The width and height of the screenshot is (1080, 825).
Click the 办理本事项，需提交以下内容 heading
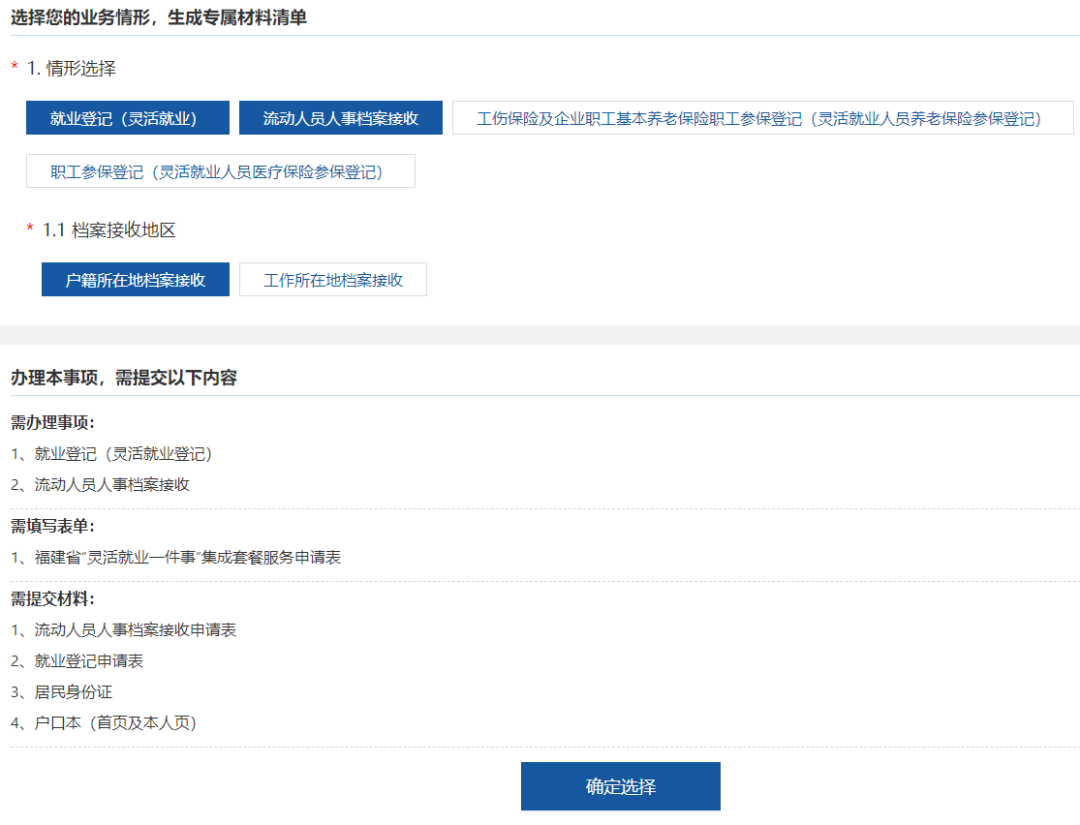pos(124,377)
